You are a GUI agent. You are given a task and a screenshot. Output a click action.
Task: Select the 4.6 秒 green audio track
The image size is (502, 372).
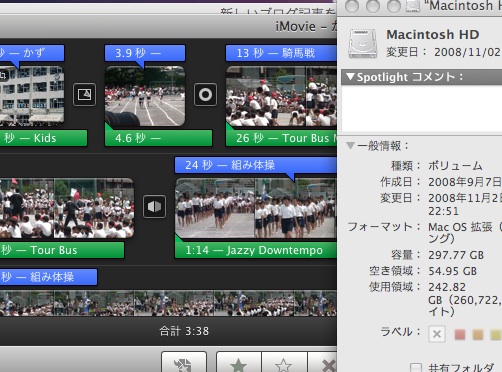[x=158, y=138]
